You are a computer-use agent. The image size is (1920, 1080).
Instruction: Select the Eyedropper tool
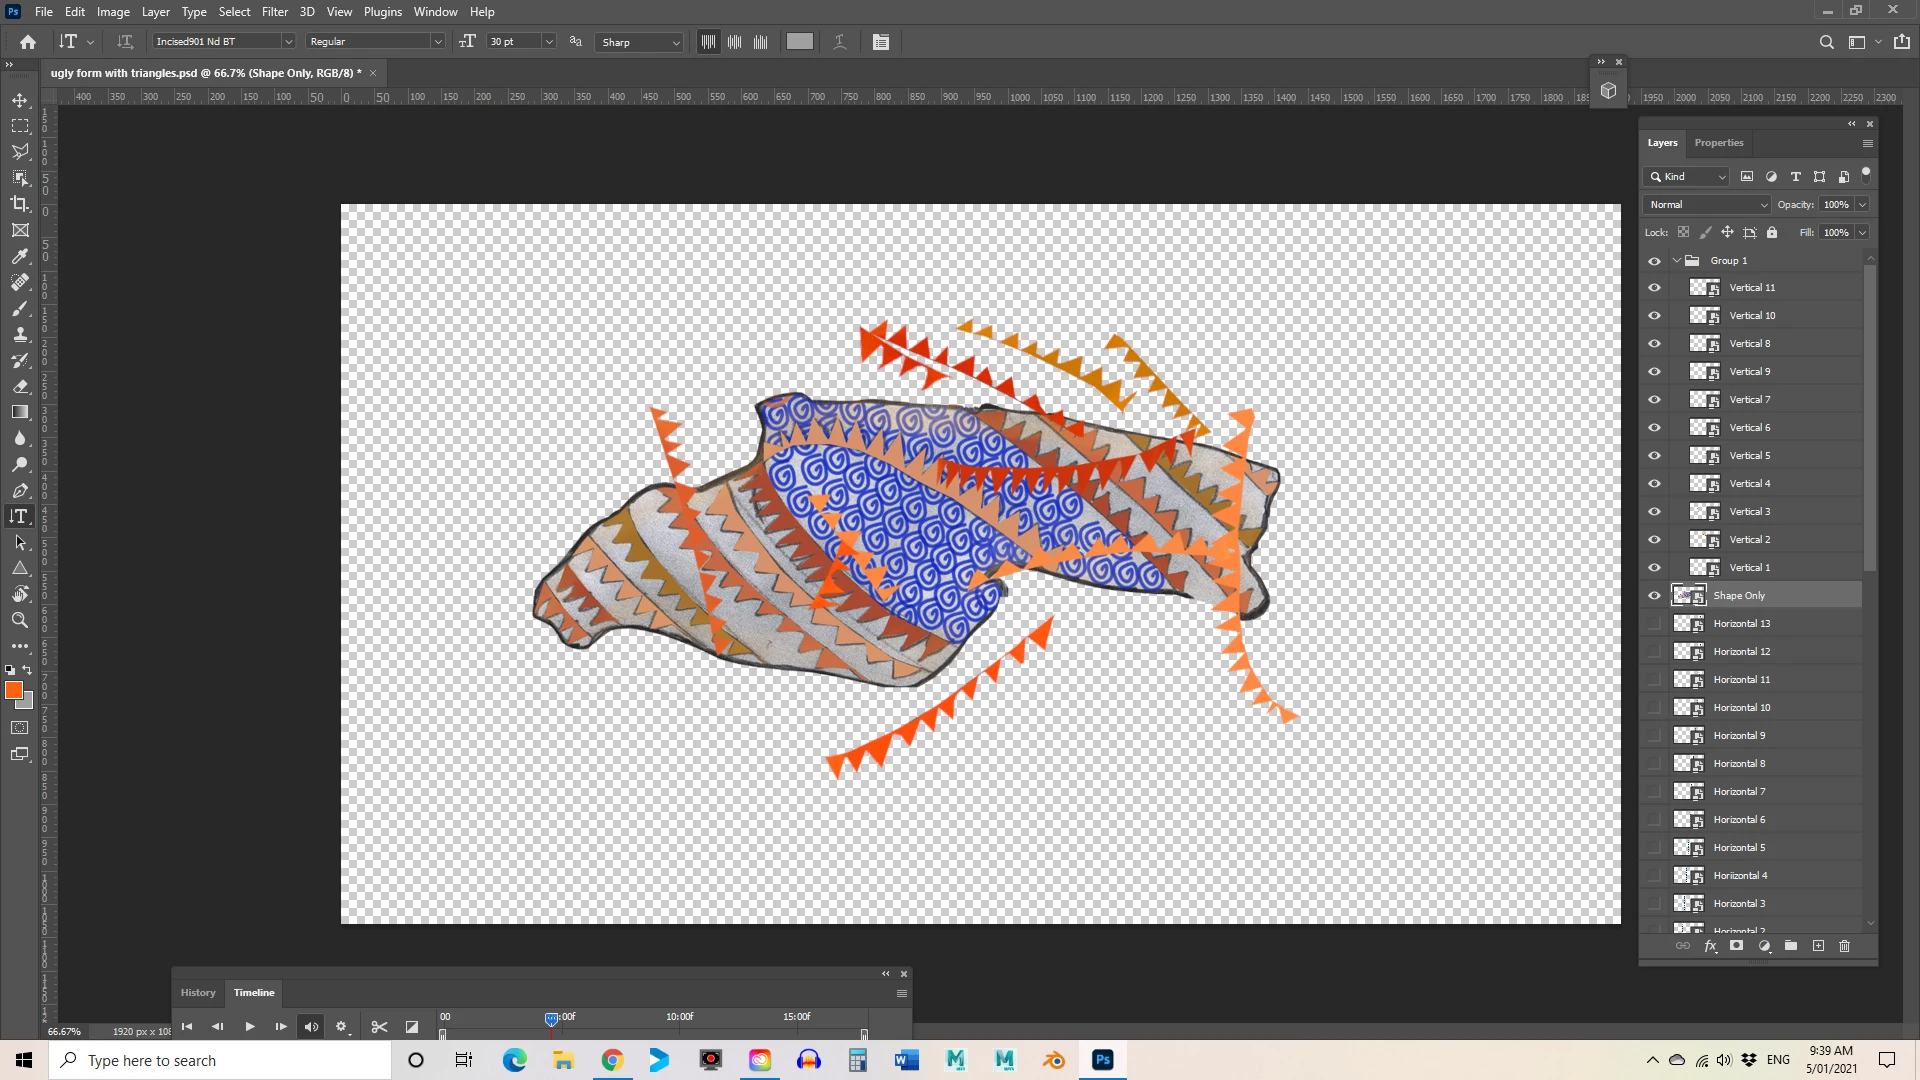20,257
